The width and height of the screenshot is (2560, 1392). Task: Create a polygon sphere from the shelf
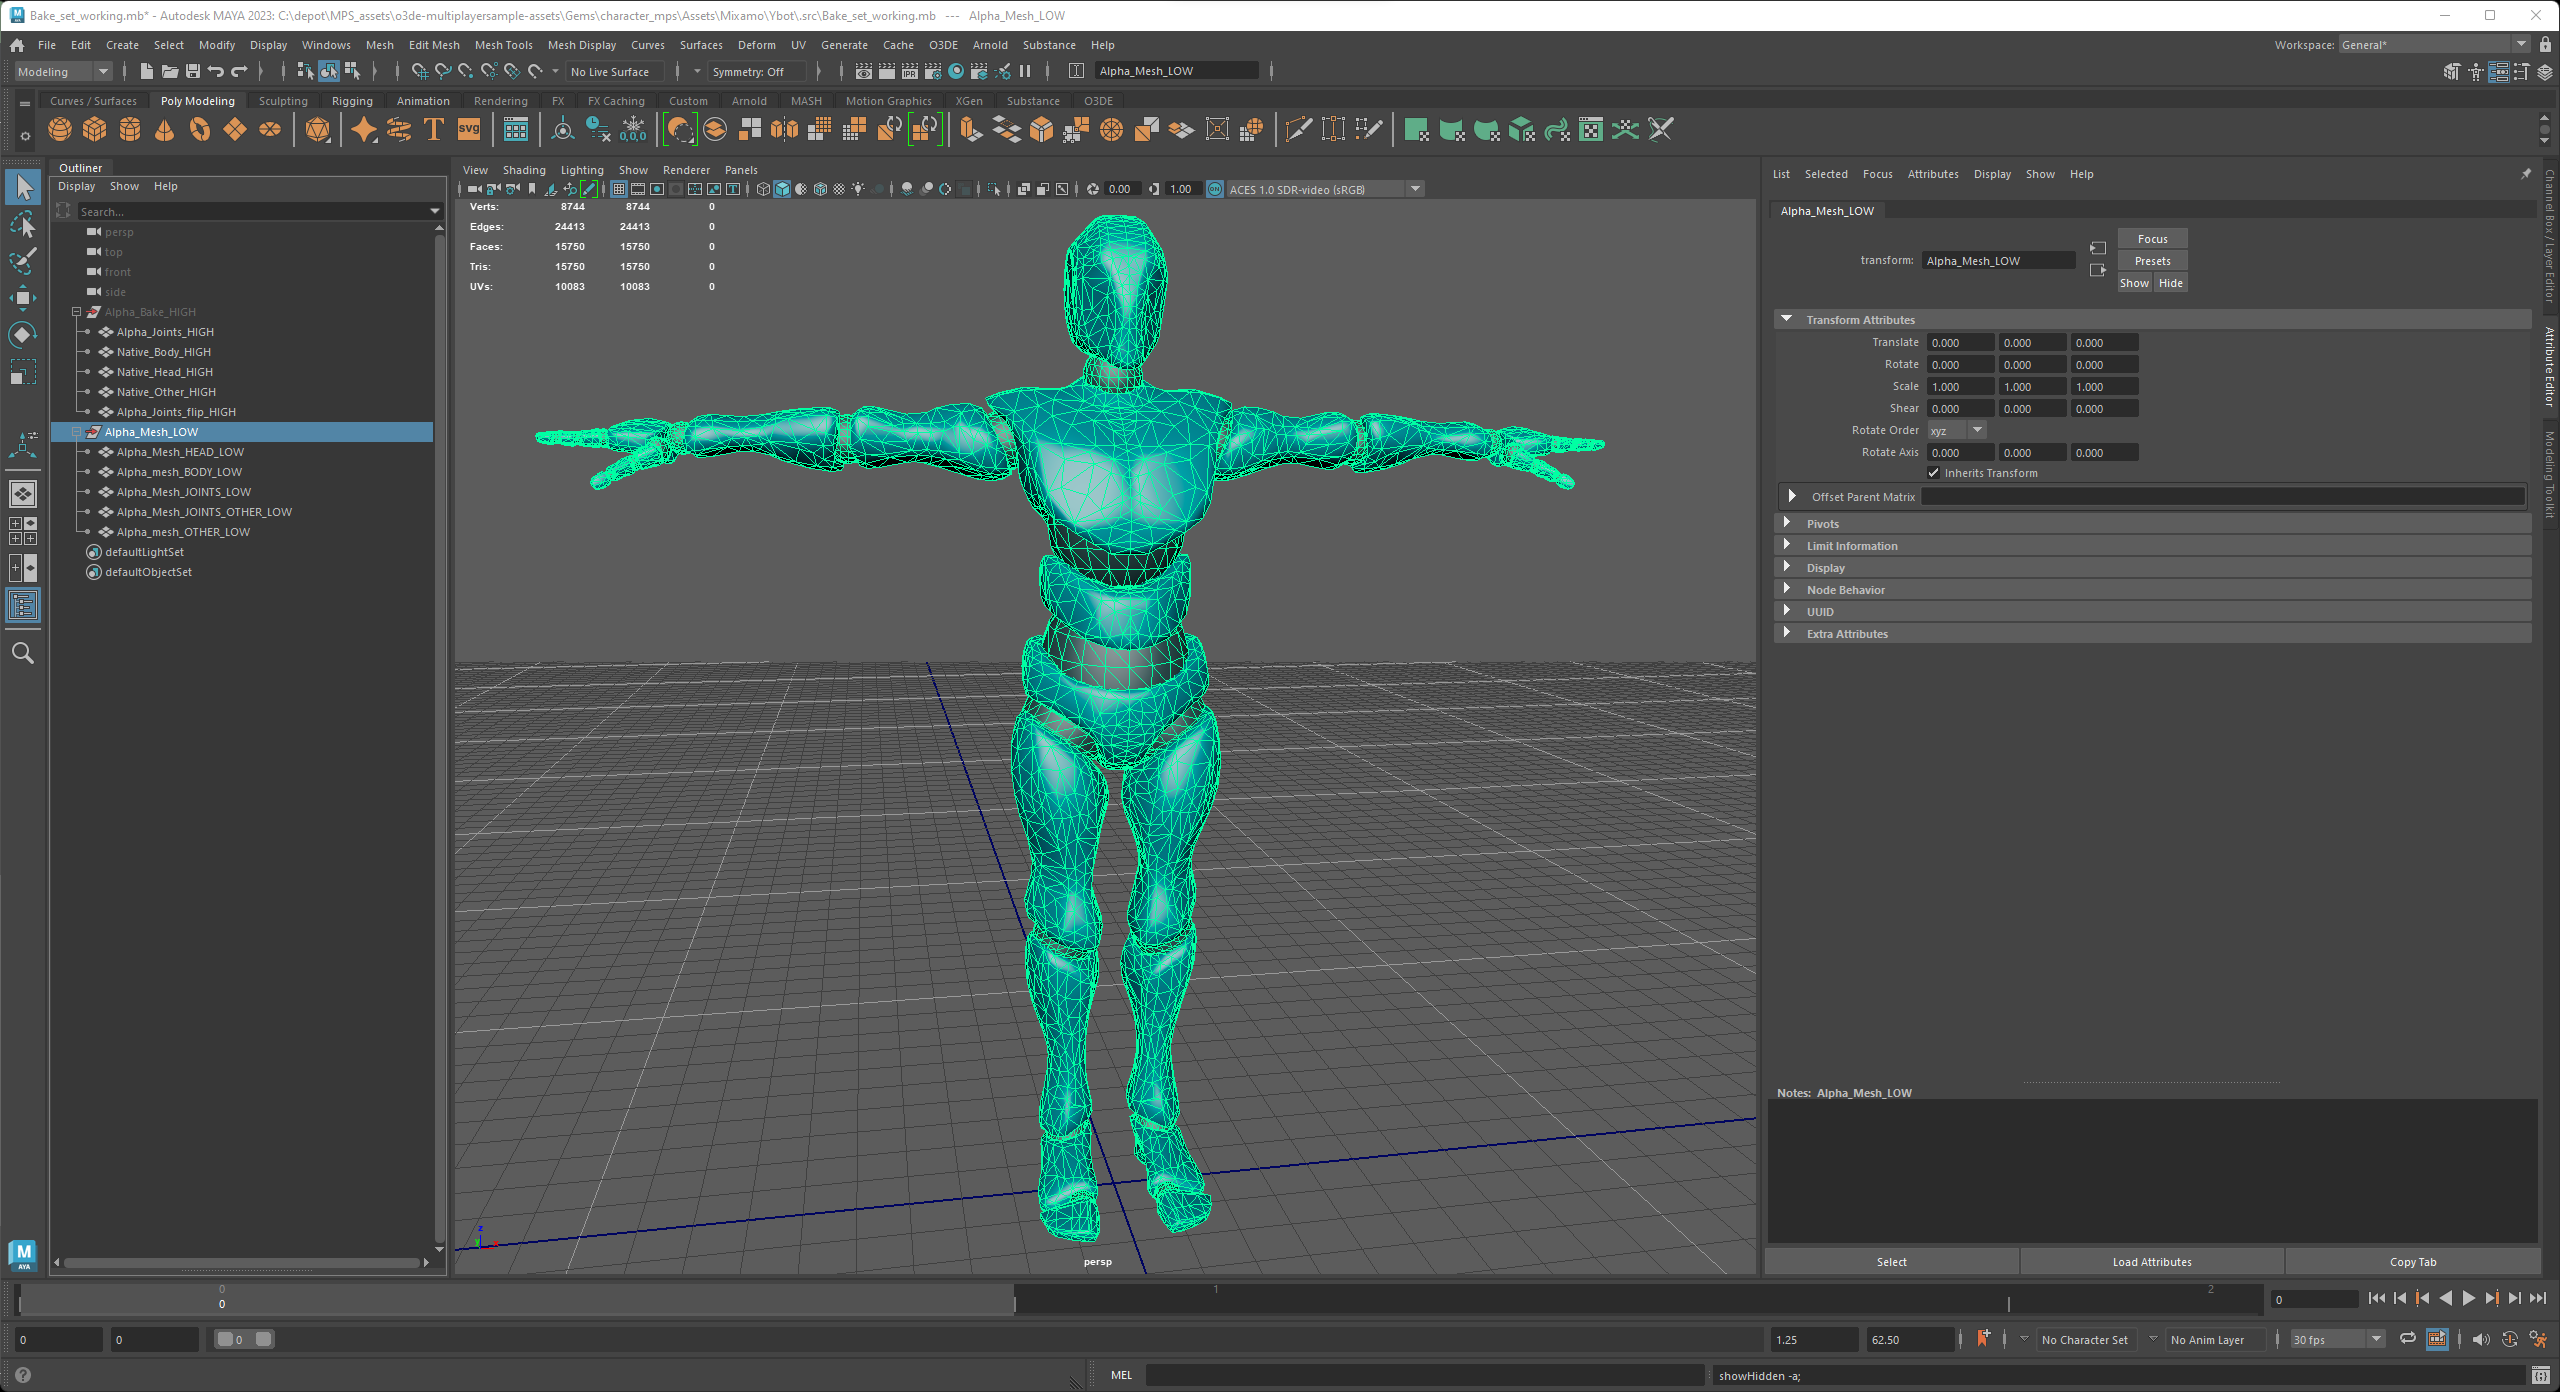pos(60,130)
